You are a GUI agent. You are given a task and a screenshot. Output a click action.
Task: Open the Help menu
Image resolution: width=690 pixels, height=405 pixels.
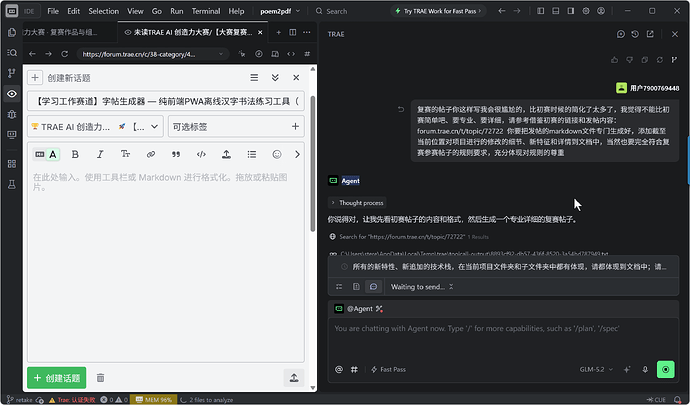pyautogui.click(x=236, y=11)
